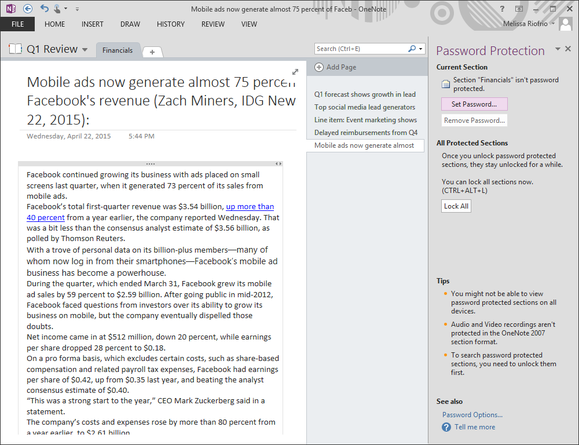Close the Password Protection pane
This screenshot has height=445, width=579.
(568, 49)
